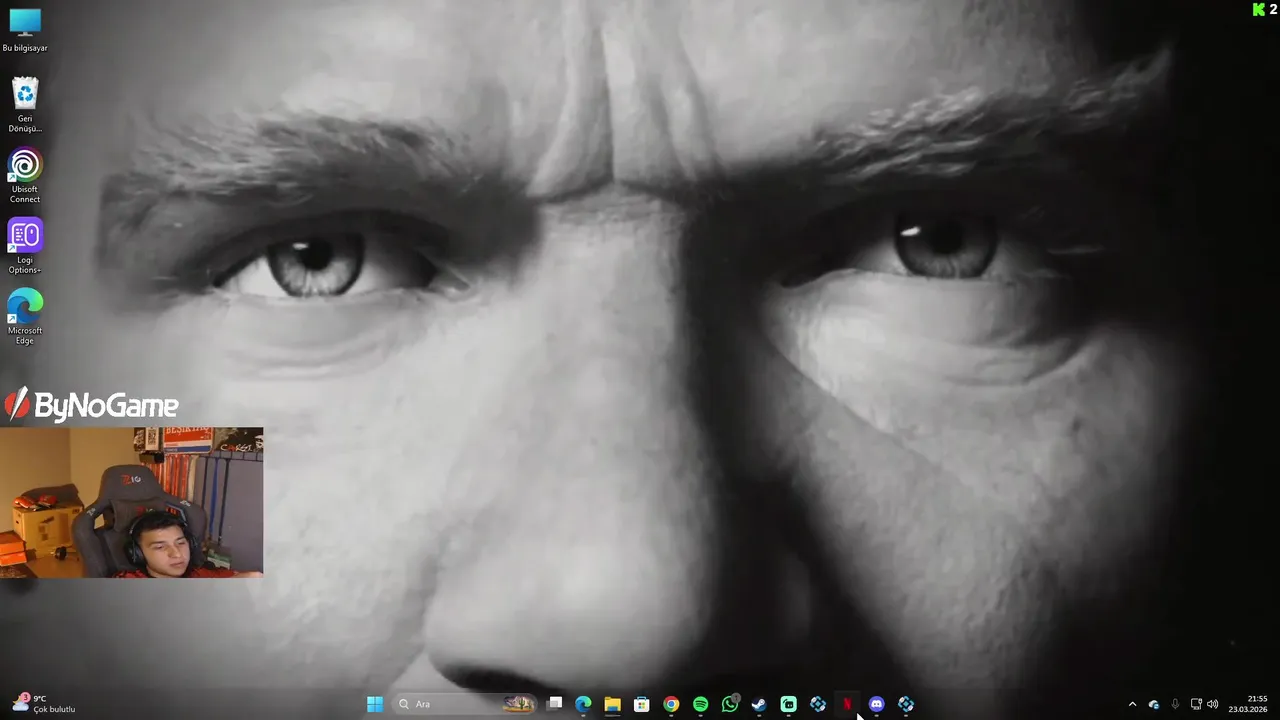The width and height of the screenshot is (1280, 720).
Task: Launch Edge browser from the taskbar
Action: pyautogui.click(x=583, y=704)
